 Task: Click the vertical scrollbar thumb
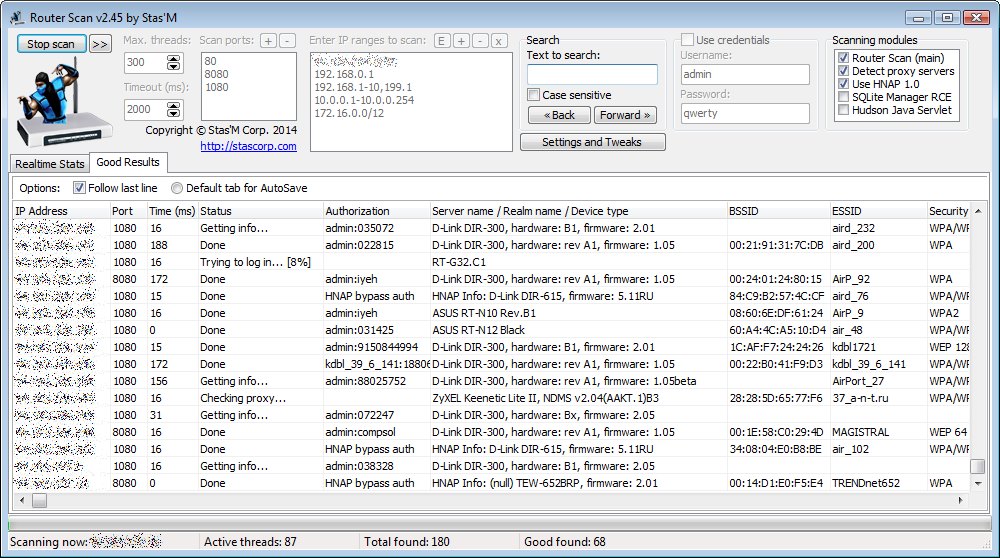click(978, 466)
